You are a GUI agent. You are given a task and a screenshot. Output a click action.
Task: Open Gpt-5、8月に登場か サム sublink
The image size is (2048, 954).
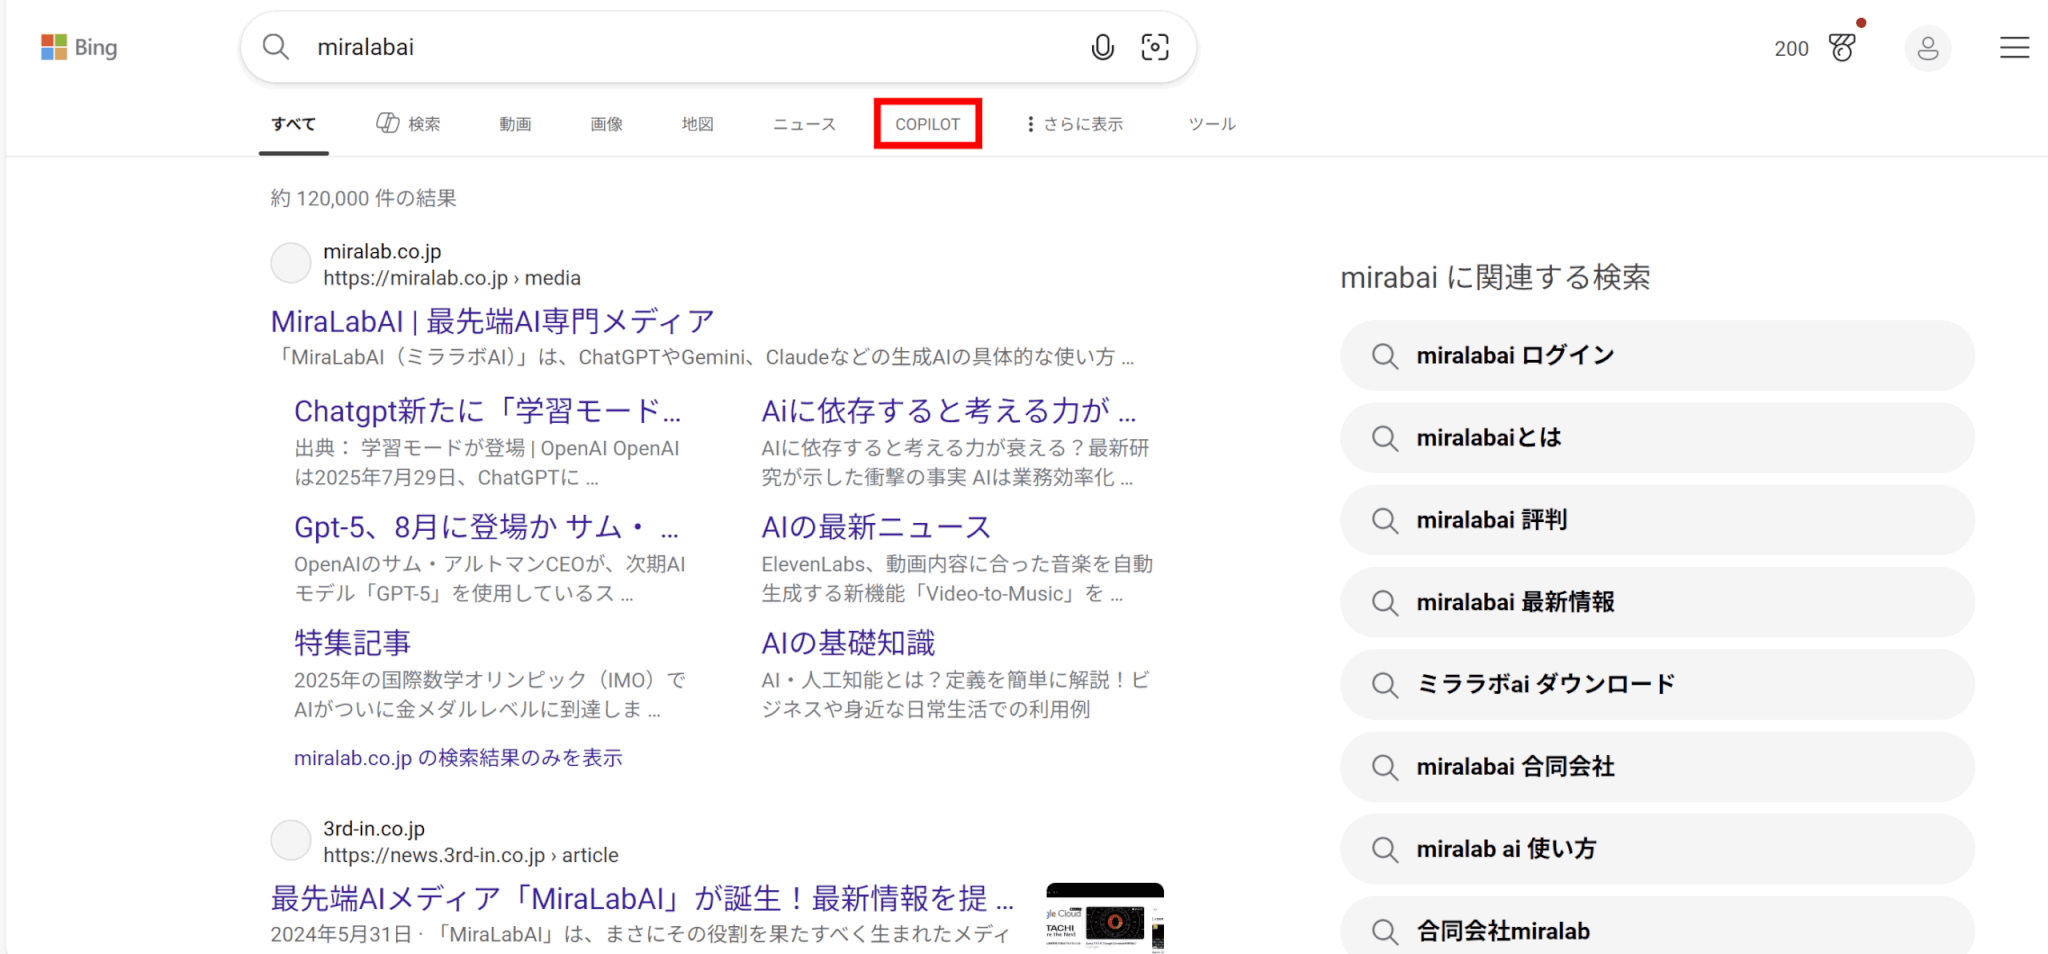pos(486,526)
